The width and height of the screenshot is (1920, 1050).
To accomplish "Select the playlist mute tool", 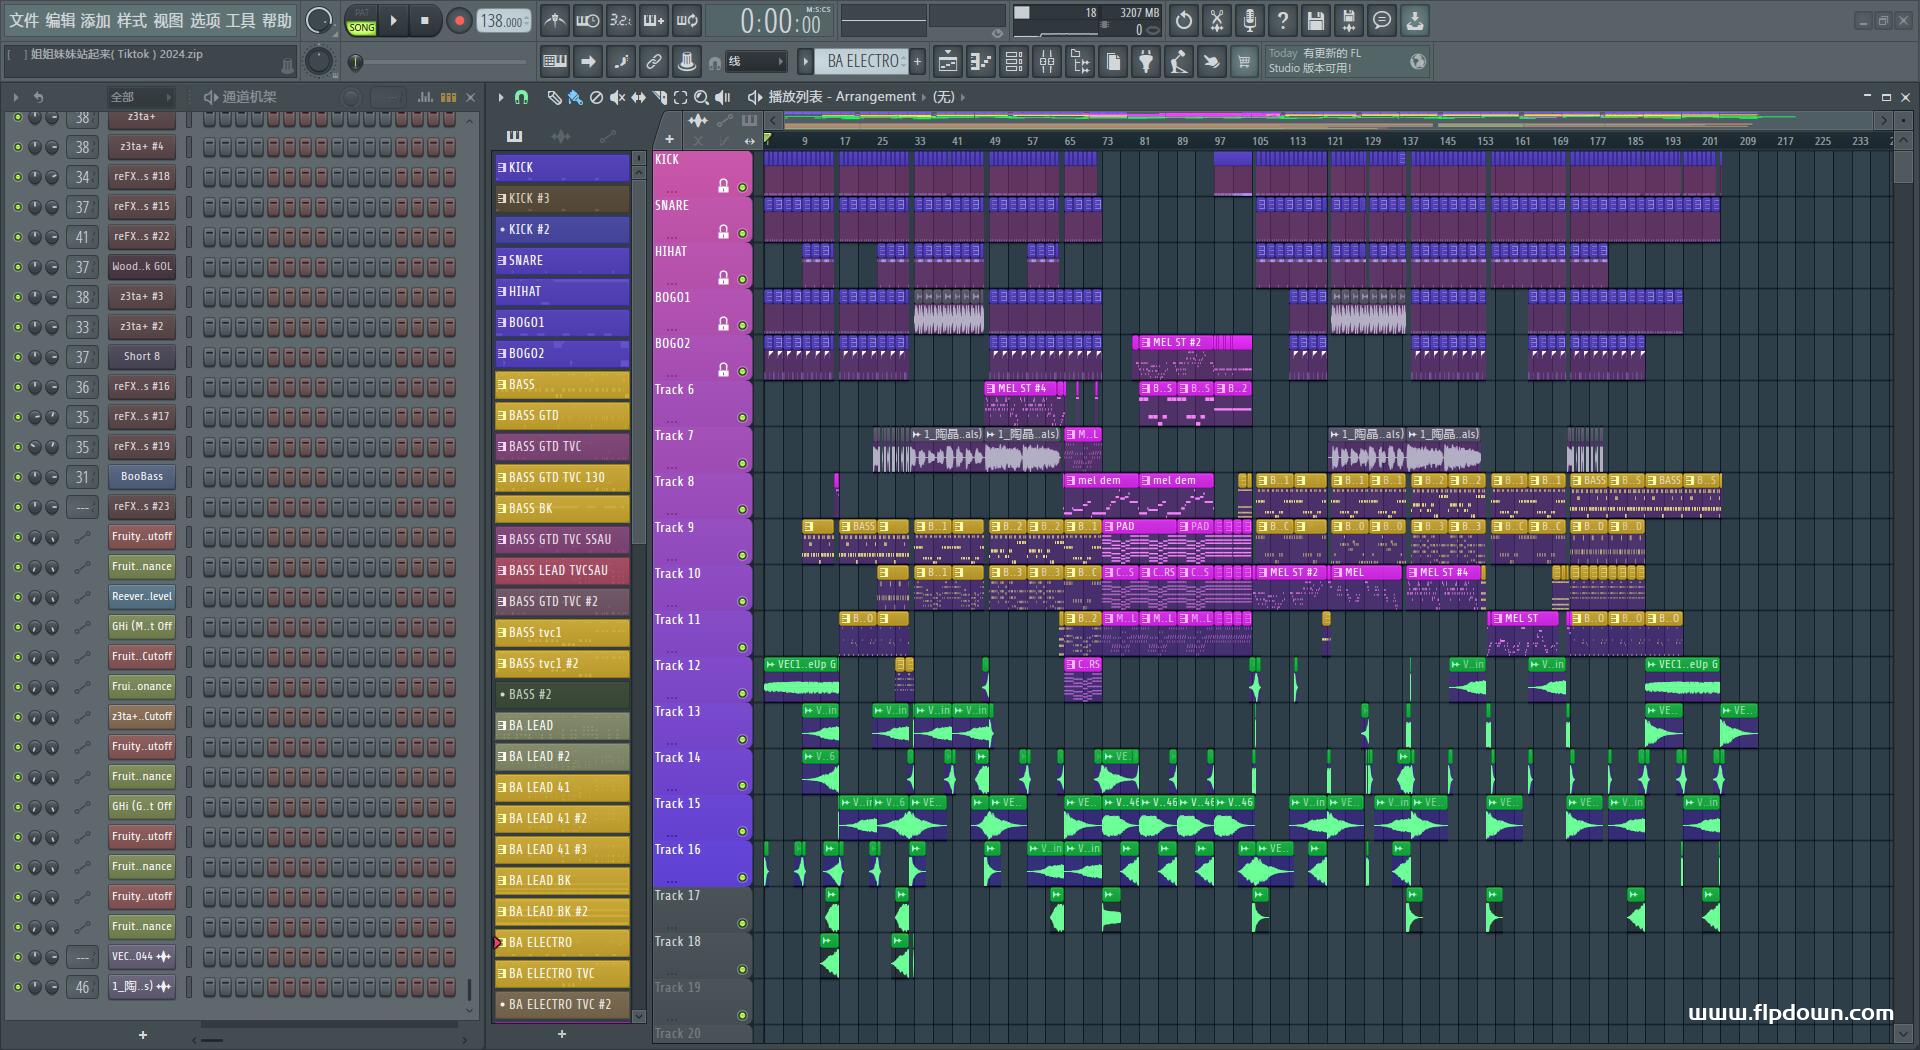I will (x=617, y=97).
